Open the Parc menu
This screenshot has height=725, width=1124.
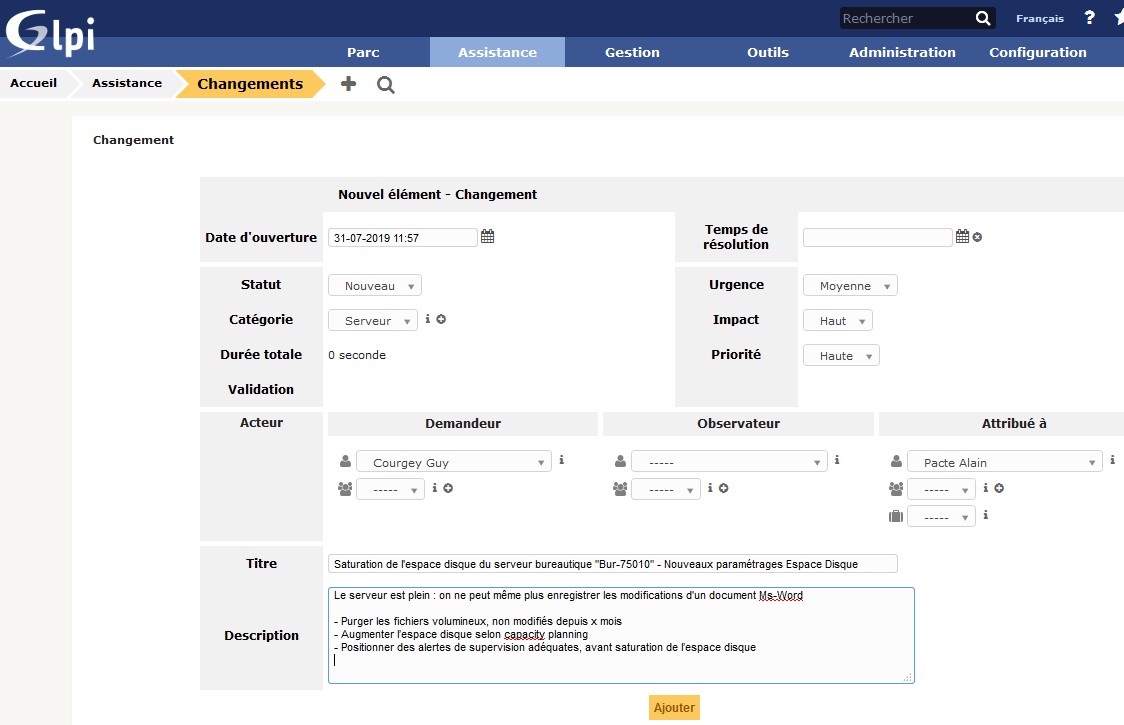(363, 52)
